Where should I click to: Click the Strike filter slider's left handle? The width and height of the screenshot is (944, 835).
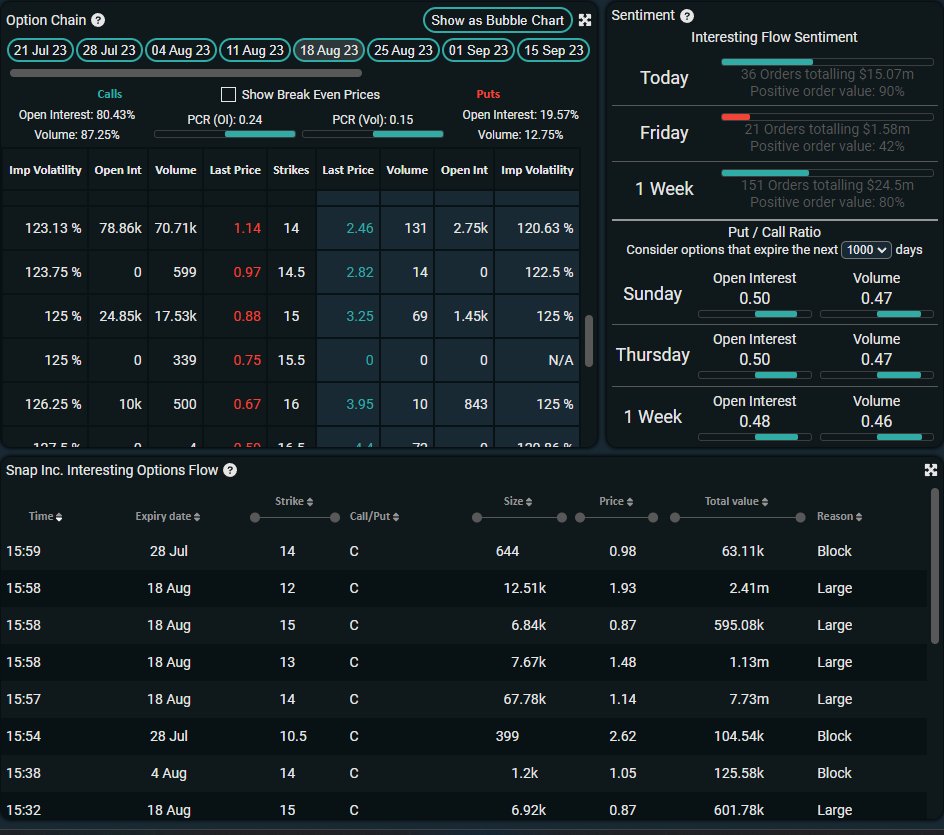click(x=255, y=518)
